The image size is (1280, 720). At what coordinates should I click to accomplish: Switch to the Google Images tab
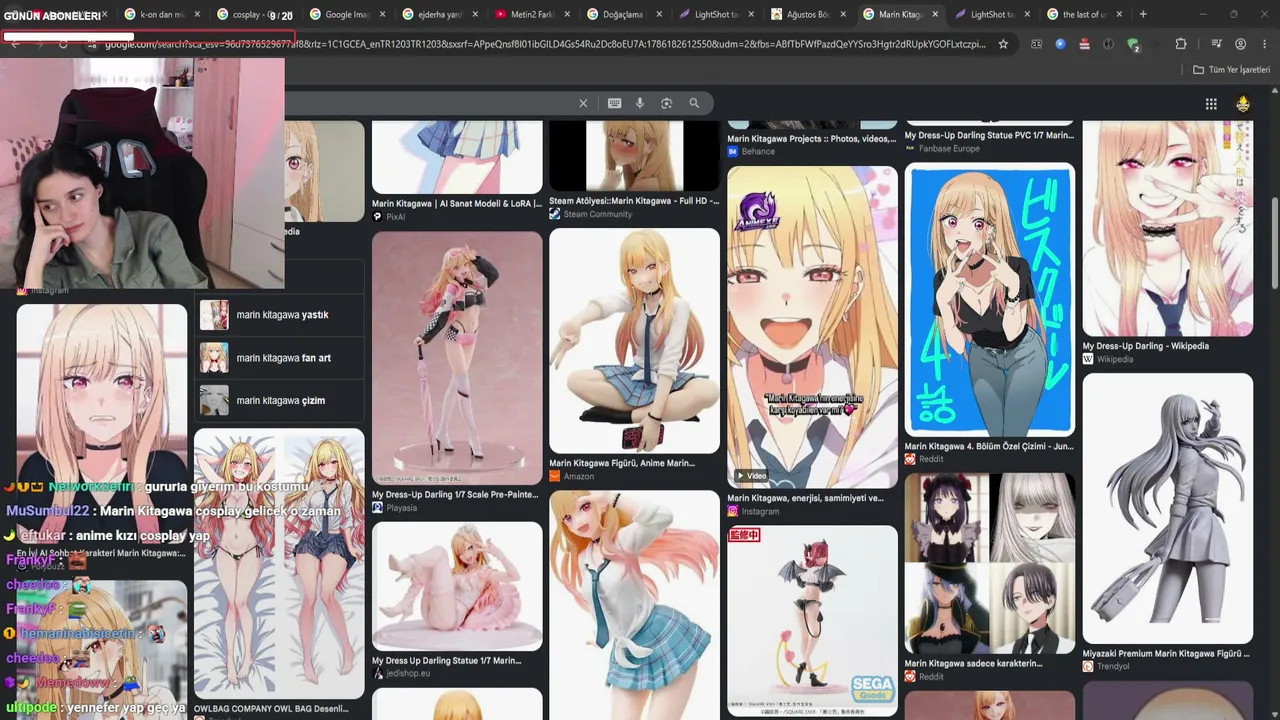pos(345,15)
